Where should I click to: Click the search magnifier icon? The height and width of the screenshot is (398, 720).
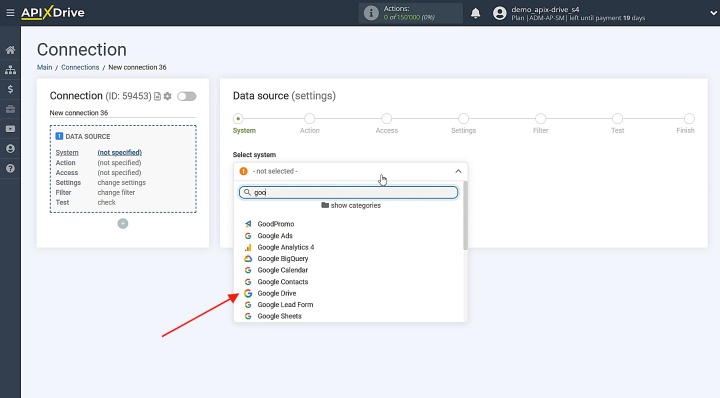pos(247,192)
